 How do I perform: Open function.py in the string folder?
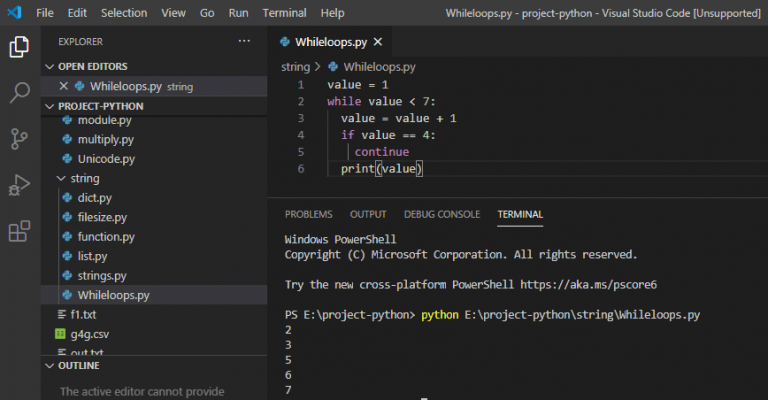pyautogui.click(x=106, y=237)
